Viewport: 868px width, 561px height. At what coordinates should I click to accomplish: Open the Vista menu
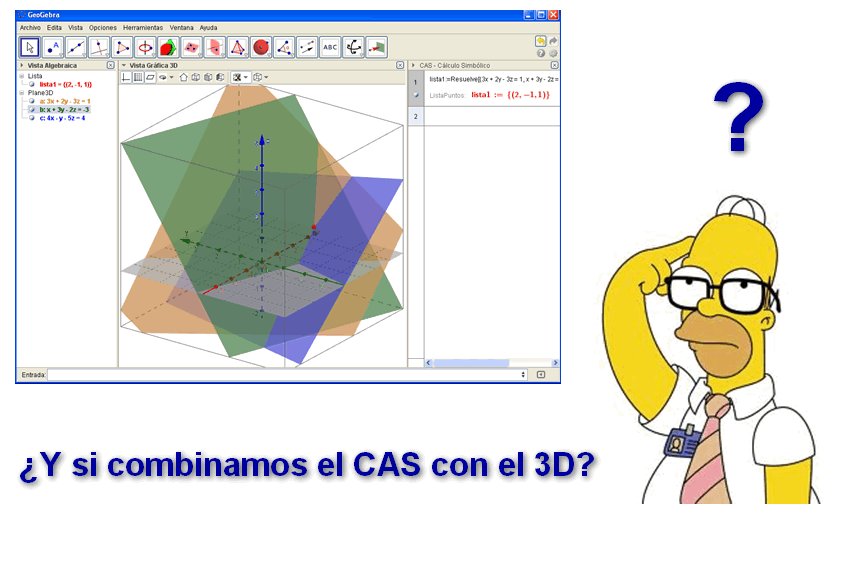[75, 28]
